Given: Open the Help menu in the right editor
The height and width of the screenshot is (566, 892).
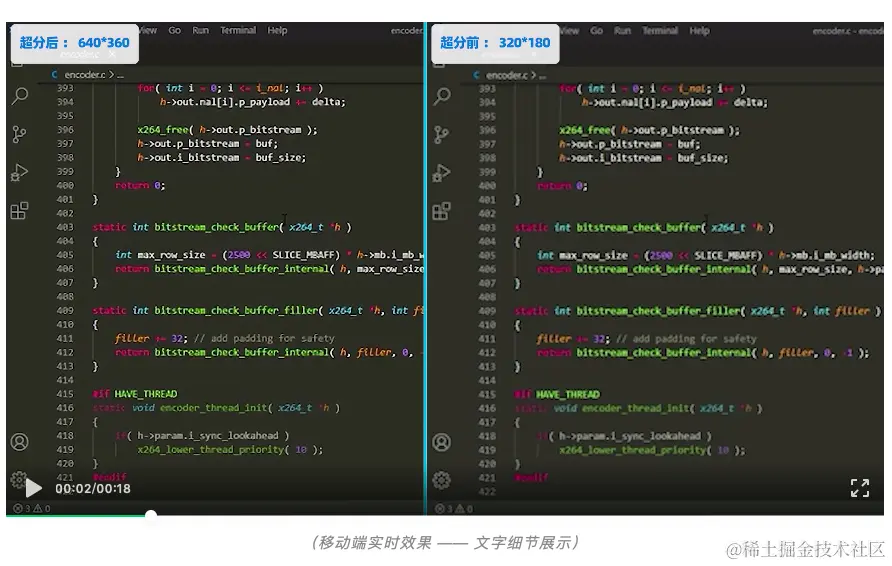Looking at the screenshot, I should [699, 31].
